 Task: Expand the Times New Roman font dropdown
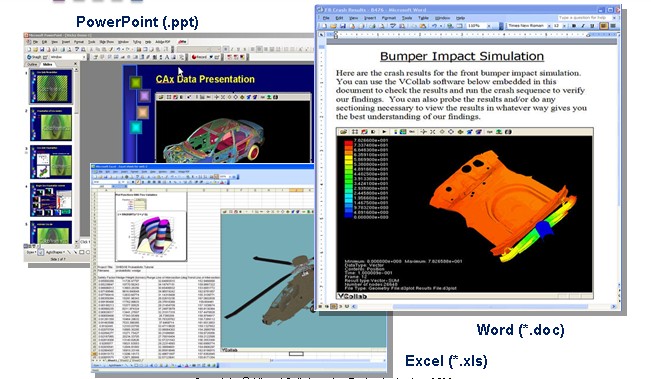point(549,26)
